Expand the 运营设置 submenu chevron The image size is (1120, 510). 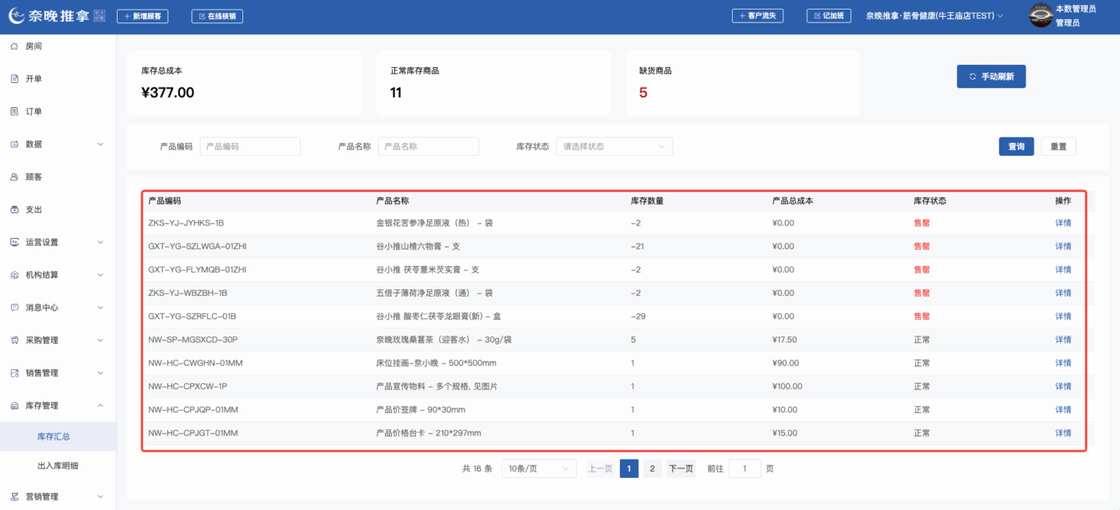click(x=100, y=242)
